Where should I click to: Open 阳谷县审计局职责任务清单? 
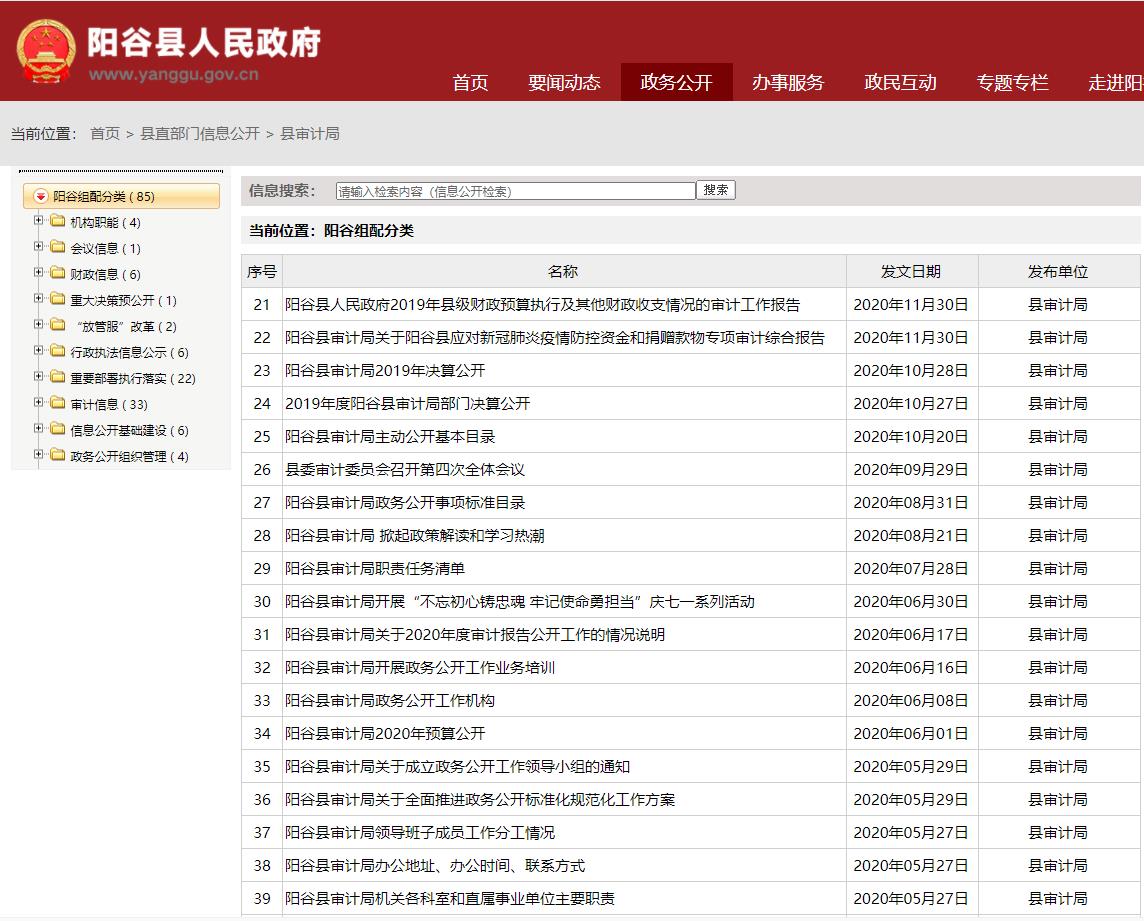pos(374,569)
